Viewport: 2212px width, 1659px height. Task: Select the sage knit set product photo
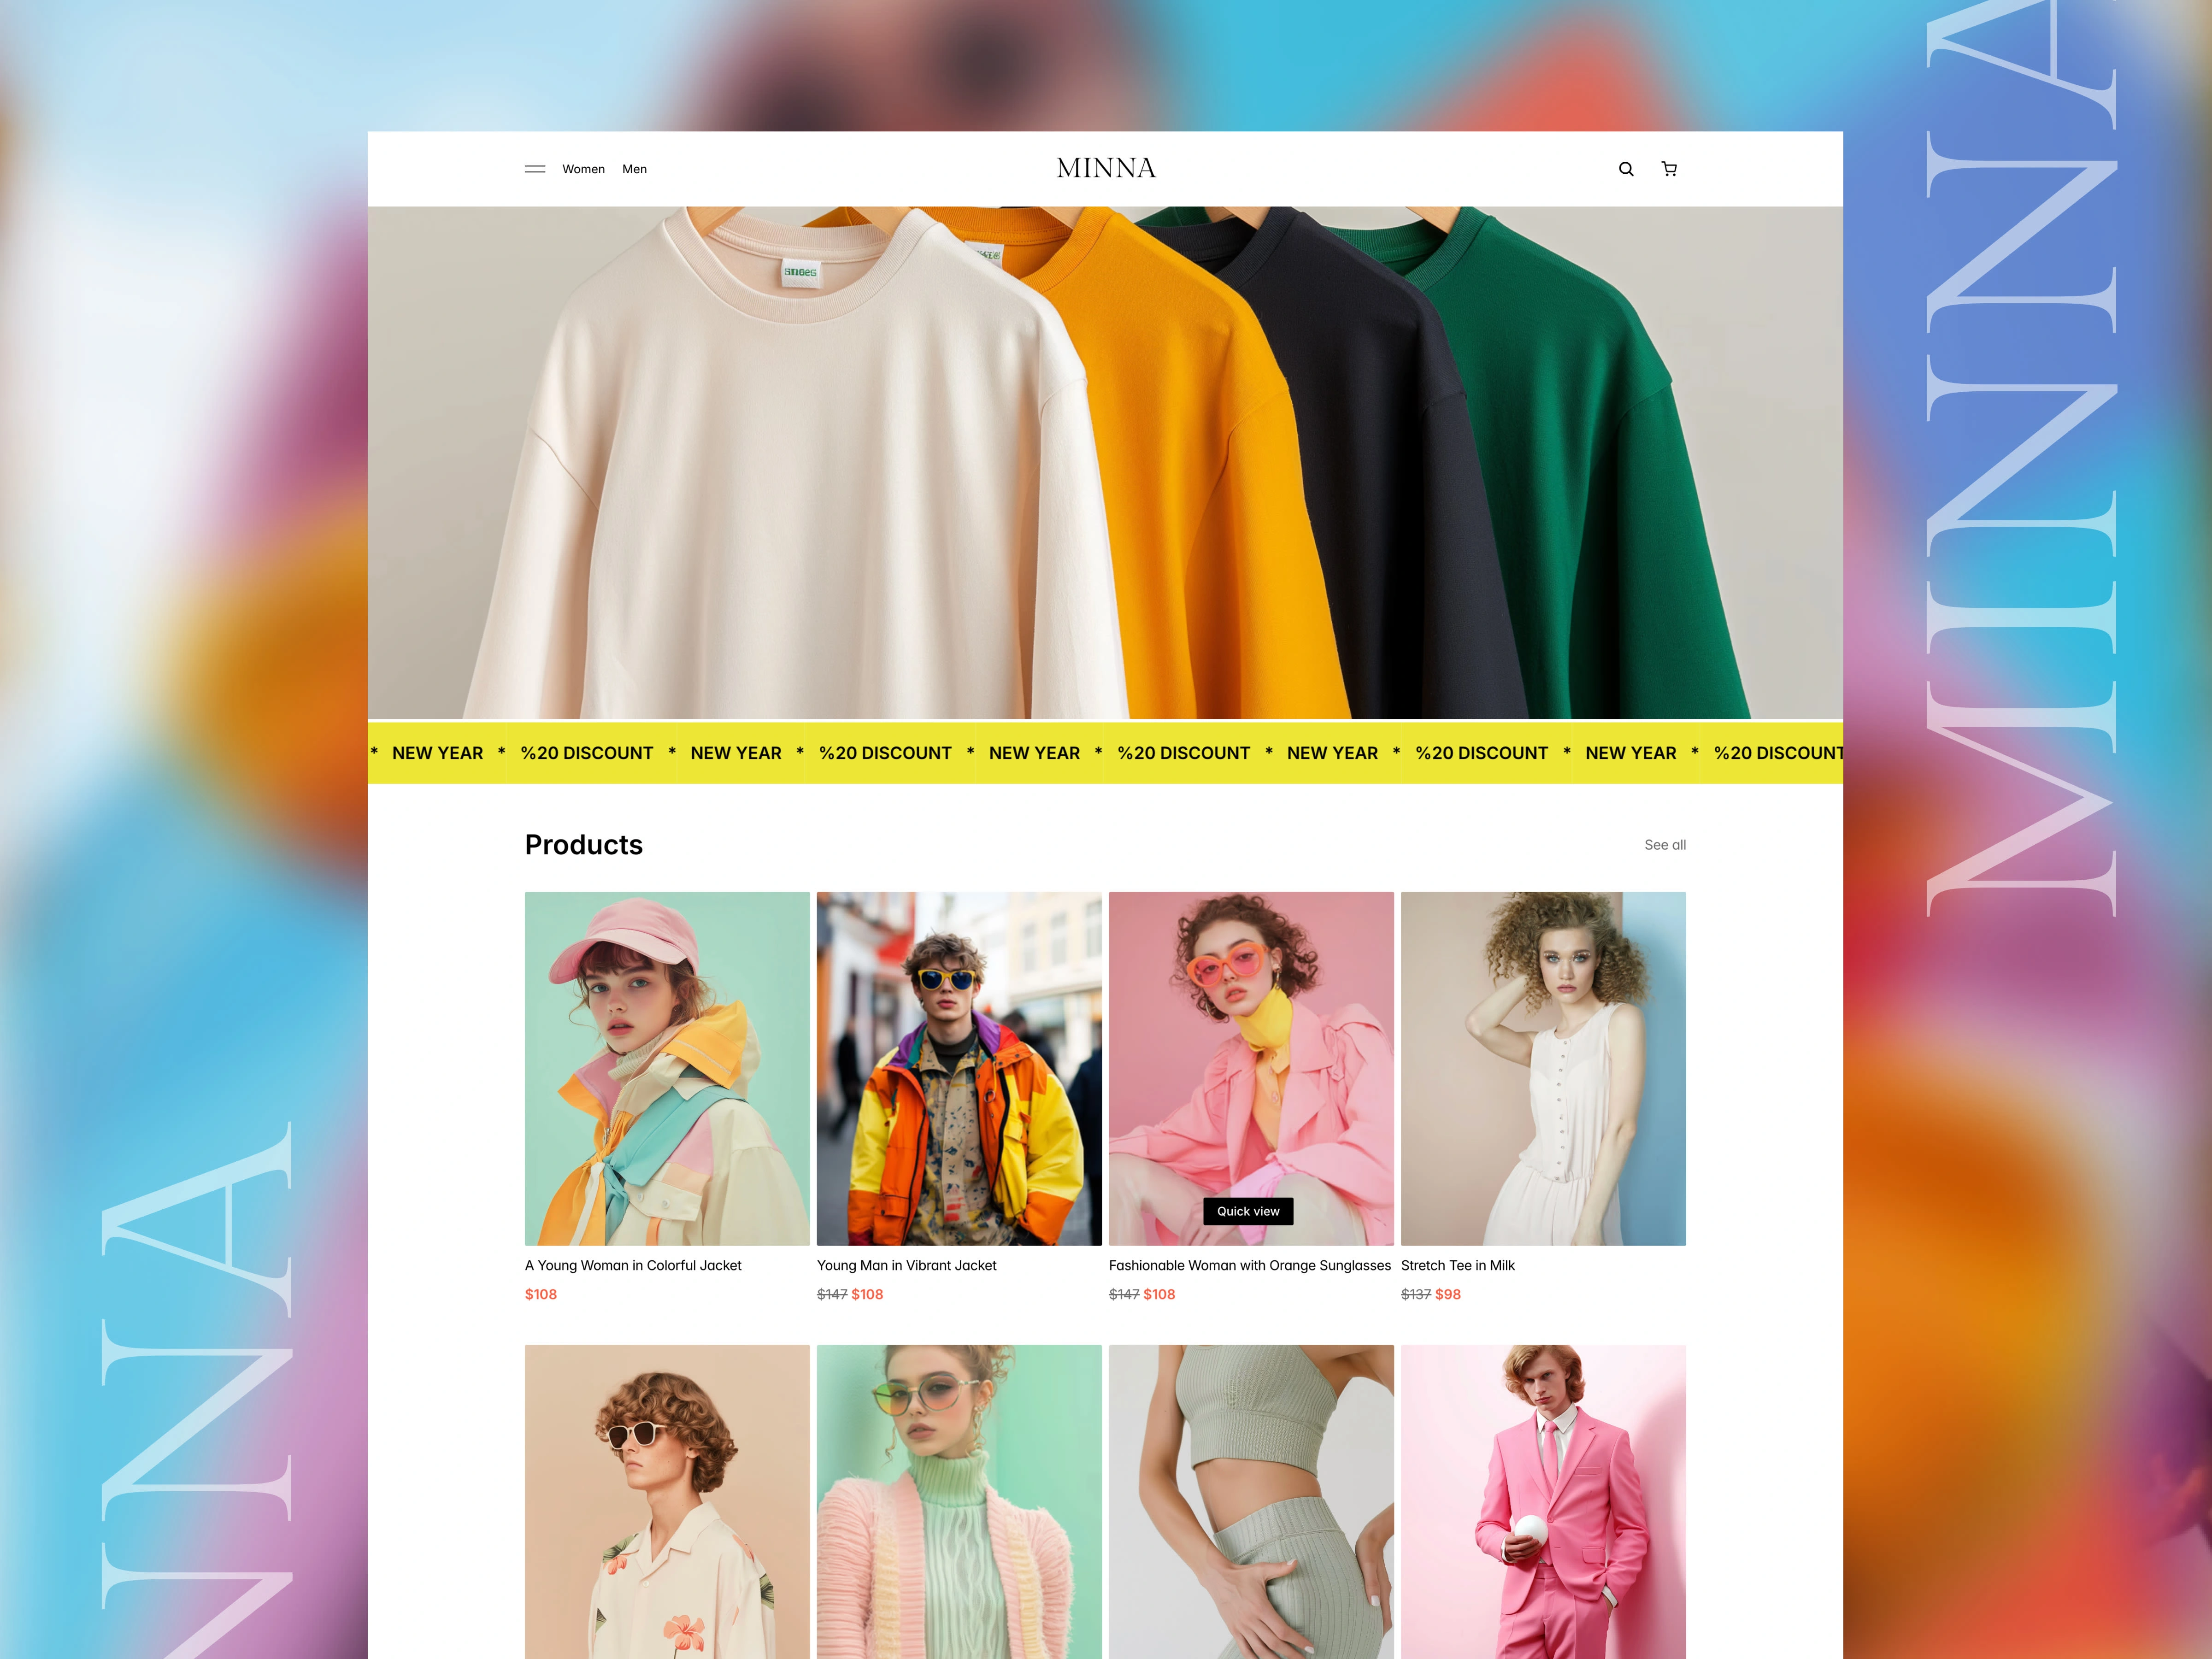coord(1251,1500)
